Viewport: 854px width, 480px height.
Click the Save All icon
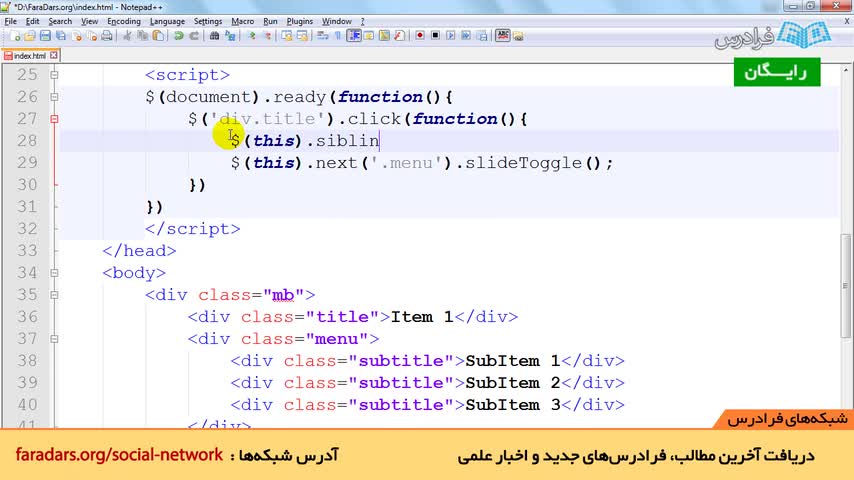pyautogui.click(x=60, y=36)
